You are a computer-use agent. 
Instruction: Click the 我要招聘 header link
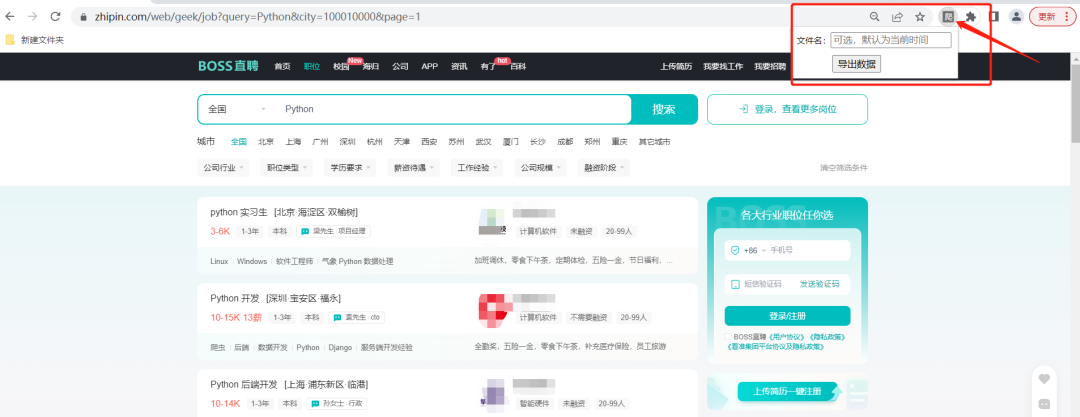click(770, 67)
